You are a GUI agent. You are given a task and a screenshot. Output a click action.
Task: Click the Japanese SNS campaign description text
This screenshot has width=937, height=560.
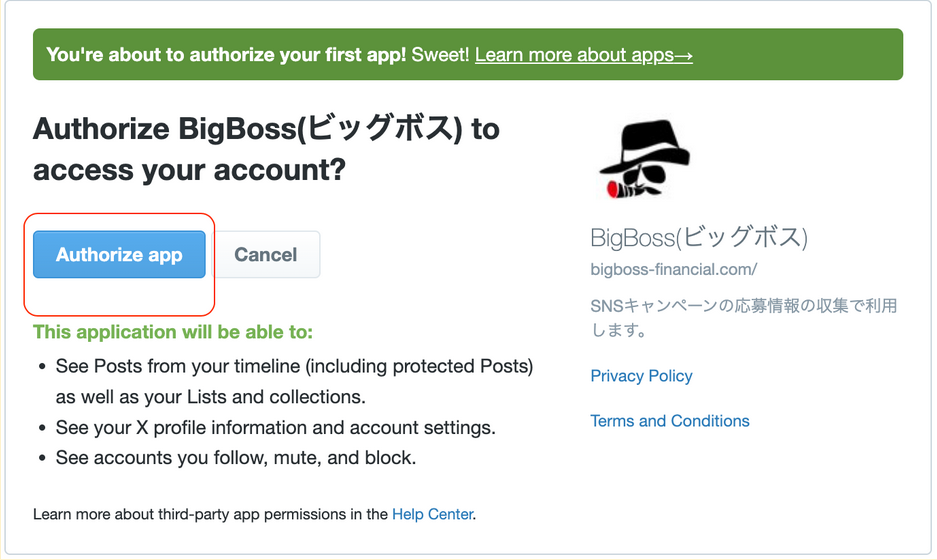744,317
